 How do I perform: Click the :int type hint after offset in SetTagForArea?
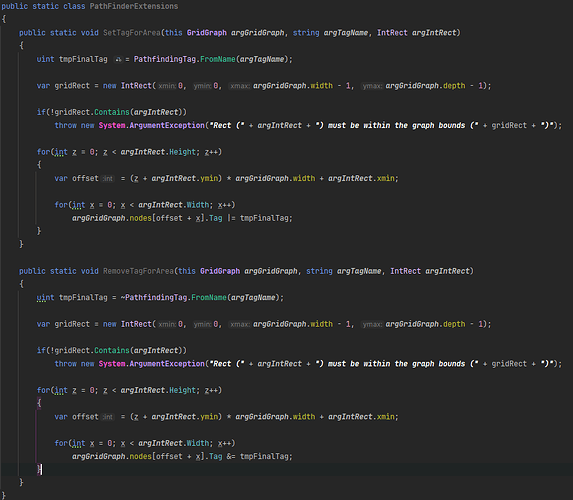[x=108, y=178]
